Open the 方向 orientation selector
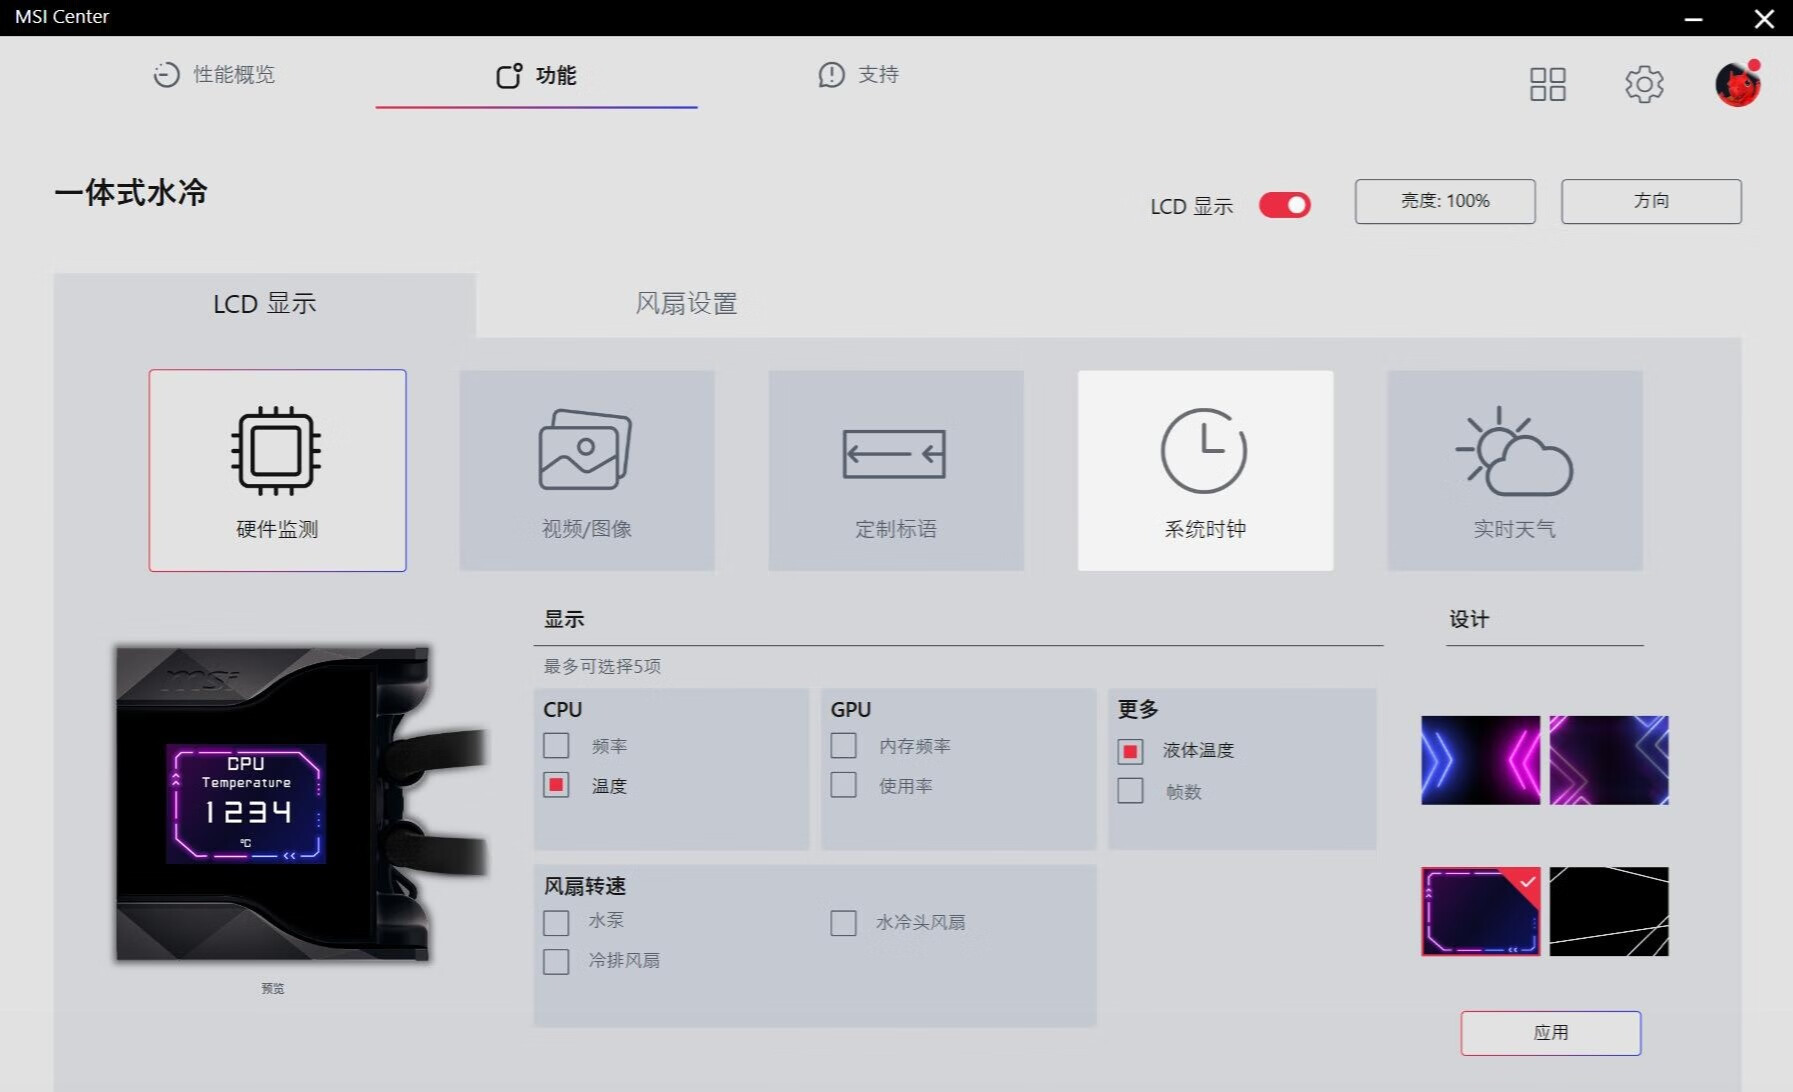 pyautogui.click(x=1650, y=201)
